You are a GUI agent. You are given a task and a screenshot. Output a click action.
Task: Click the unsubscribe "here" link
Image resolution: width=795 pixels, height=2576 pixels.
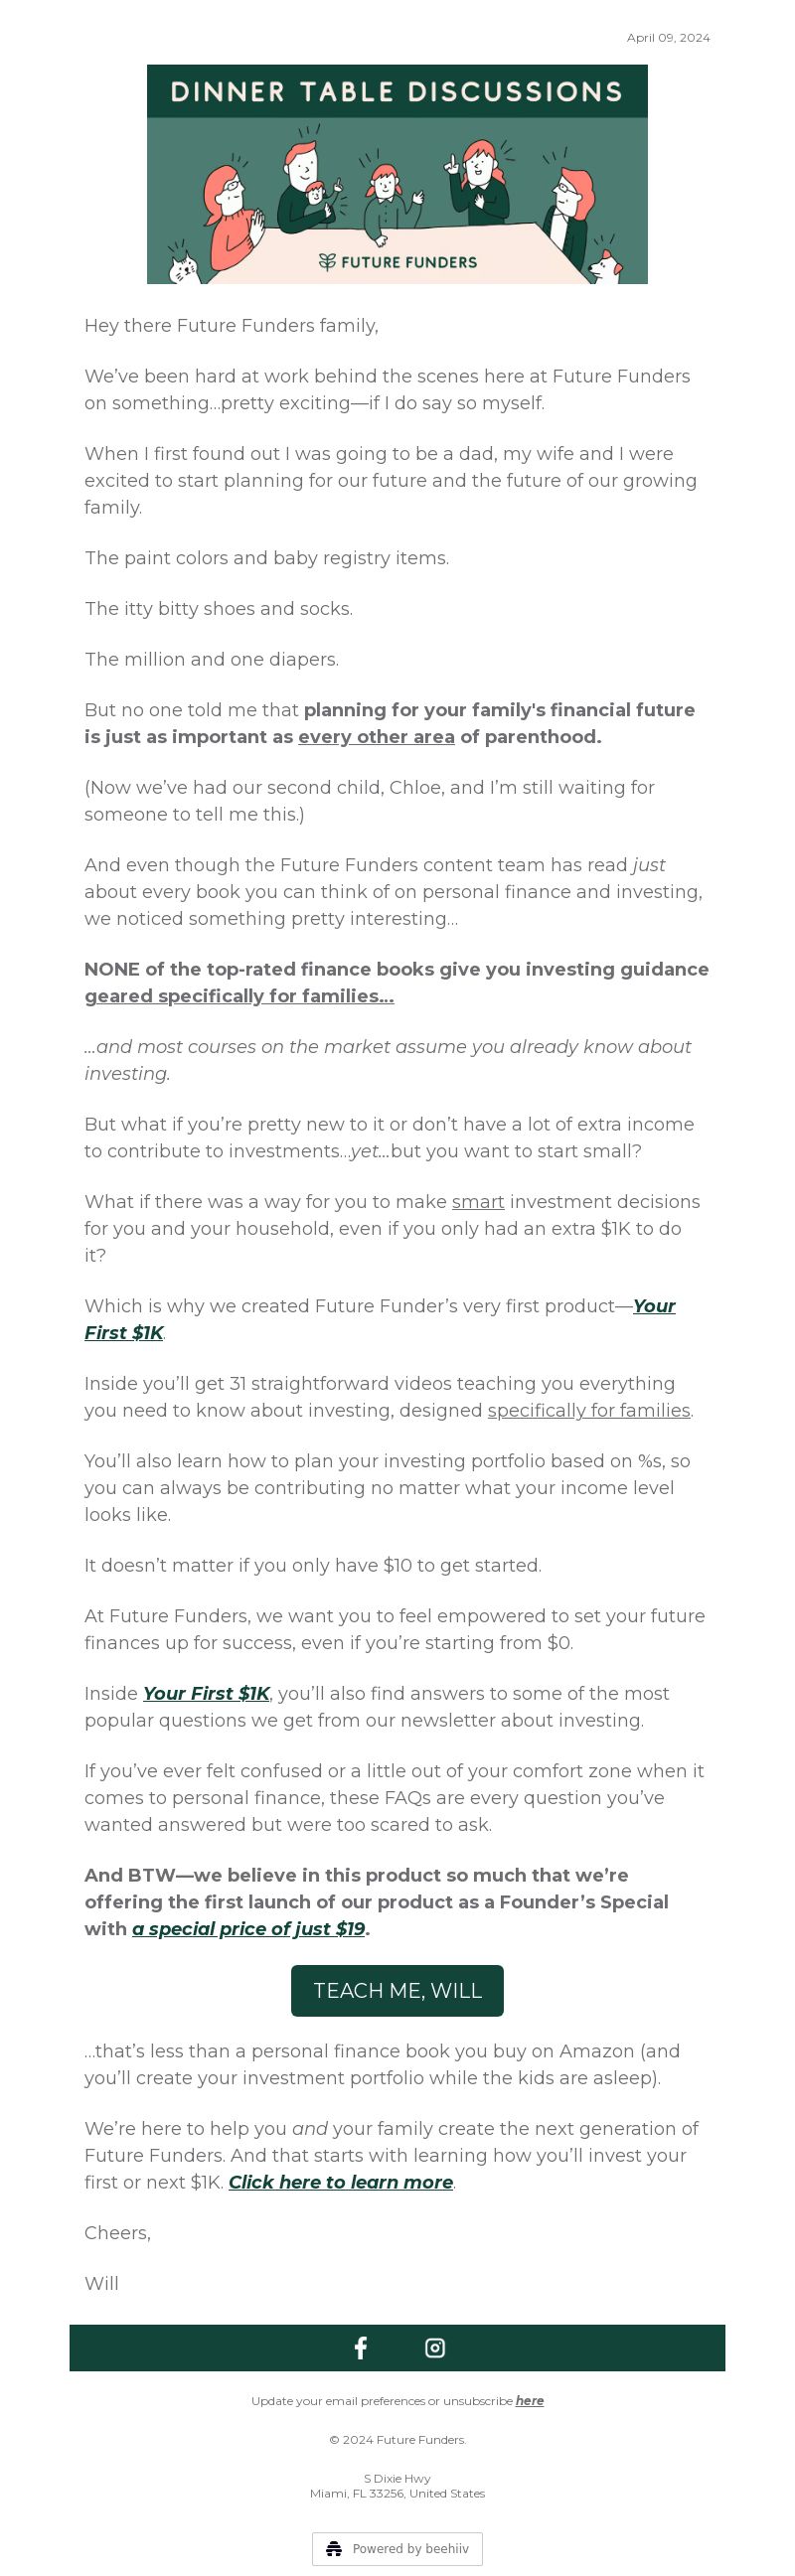point(529,2400)
